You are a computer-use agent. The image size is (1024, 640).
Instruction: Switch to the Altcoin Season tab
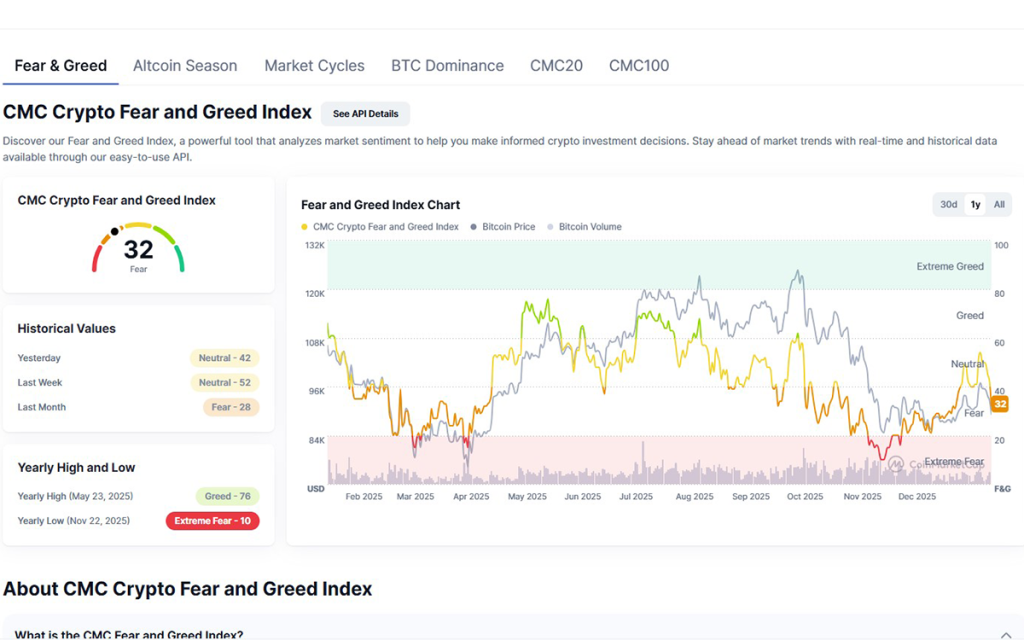185,66
